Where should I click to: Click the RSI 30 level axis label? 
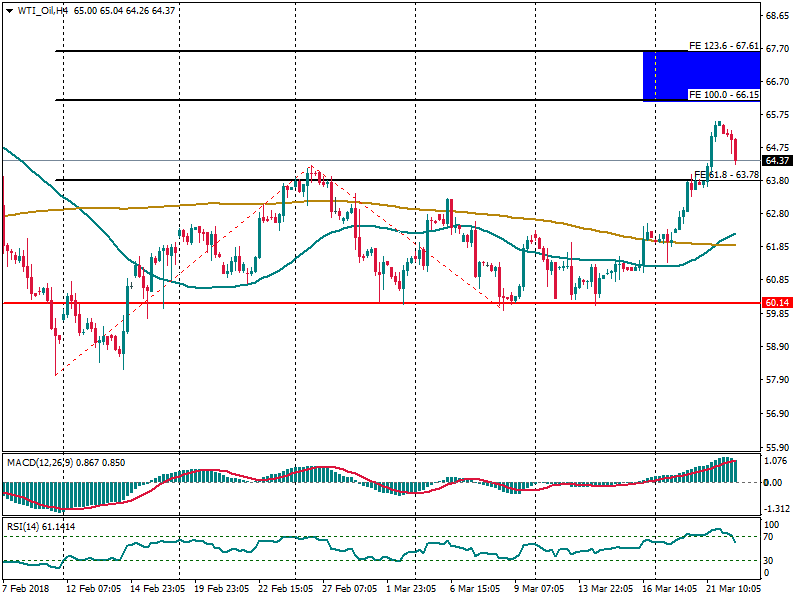(771, 560)
